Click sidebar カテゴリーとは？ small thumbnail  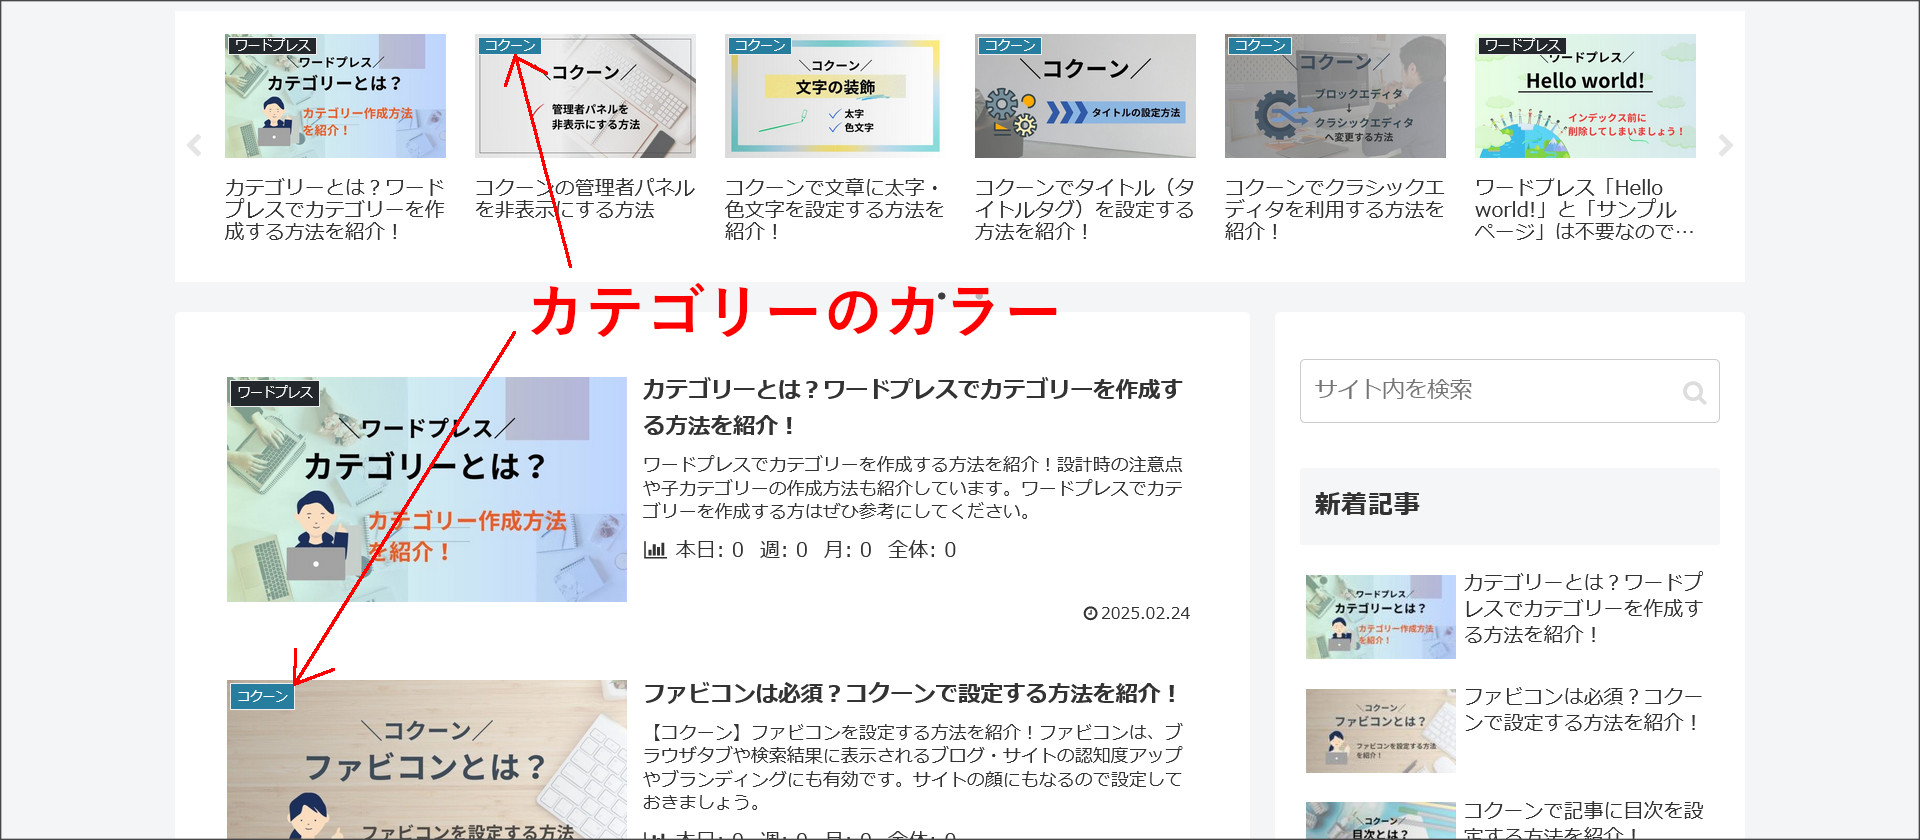point(1380,617)
